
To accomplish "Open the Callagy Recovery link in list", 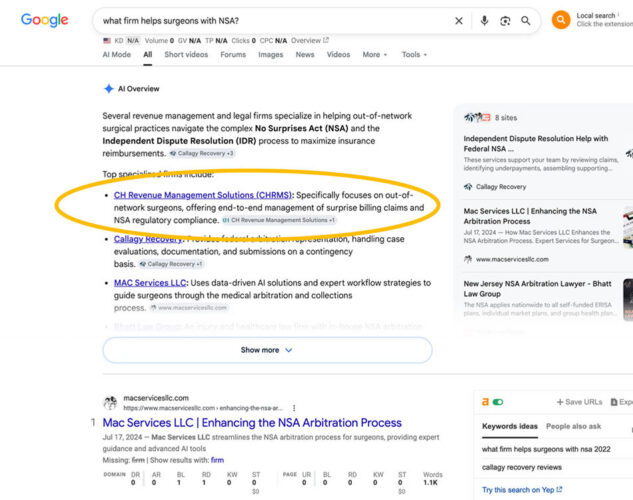I will [148, 239].
